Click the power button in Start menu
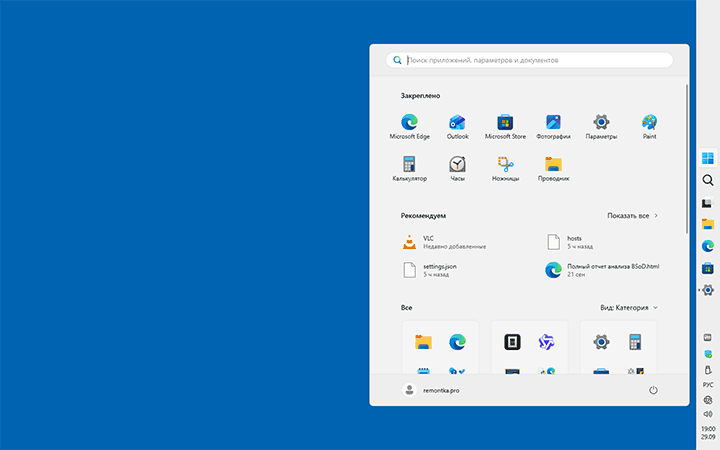 pyautogui.click(x=653, y=390)
